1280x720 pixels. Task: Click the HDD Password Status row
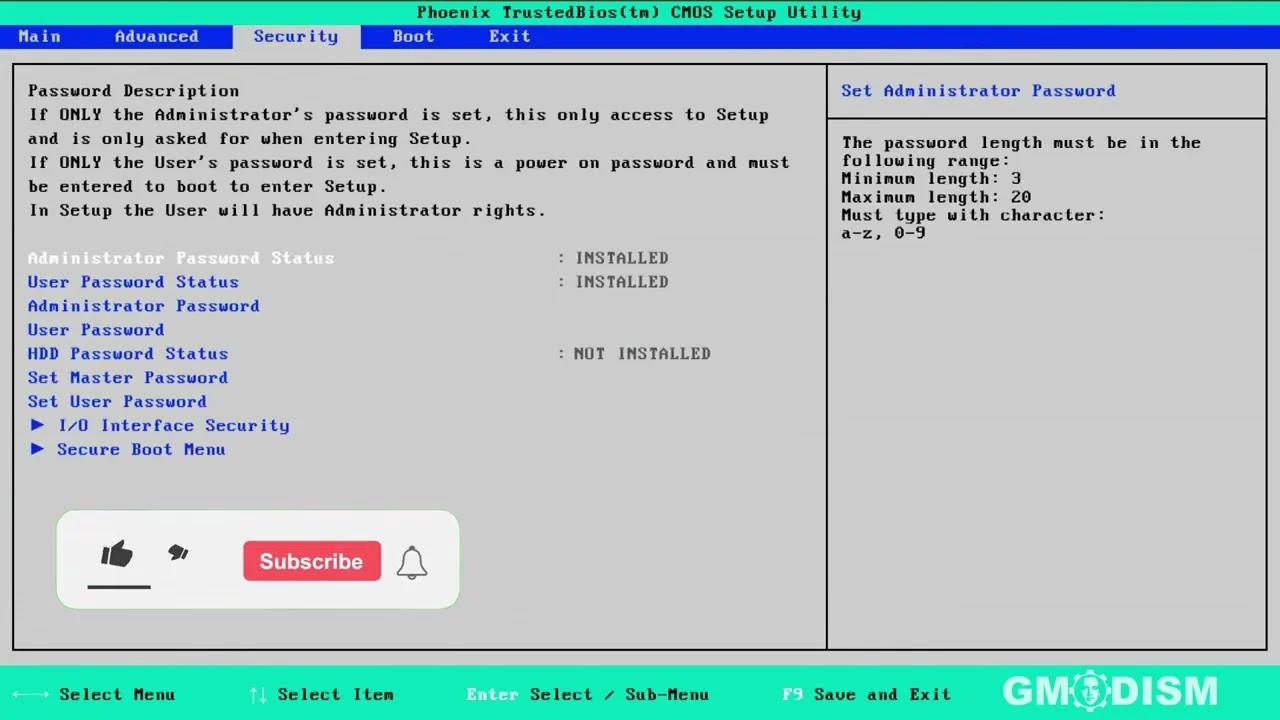[x=127, y=353]
